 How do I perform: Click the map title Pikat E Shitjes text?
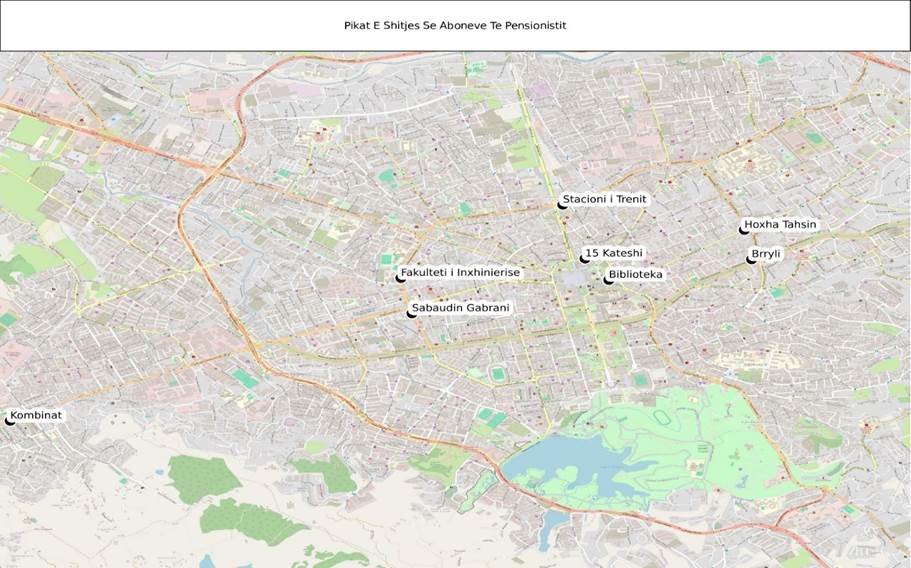tap(455, 26)
